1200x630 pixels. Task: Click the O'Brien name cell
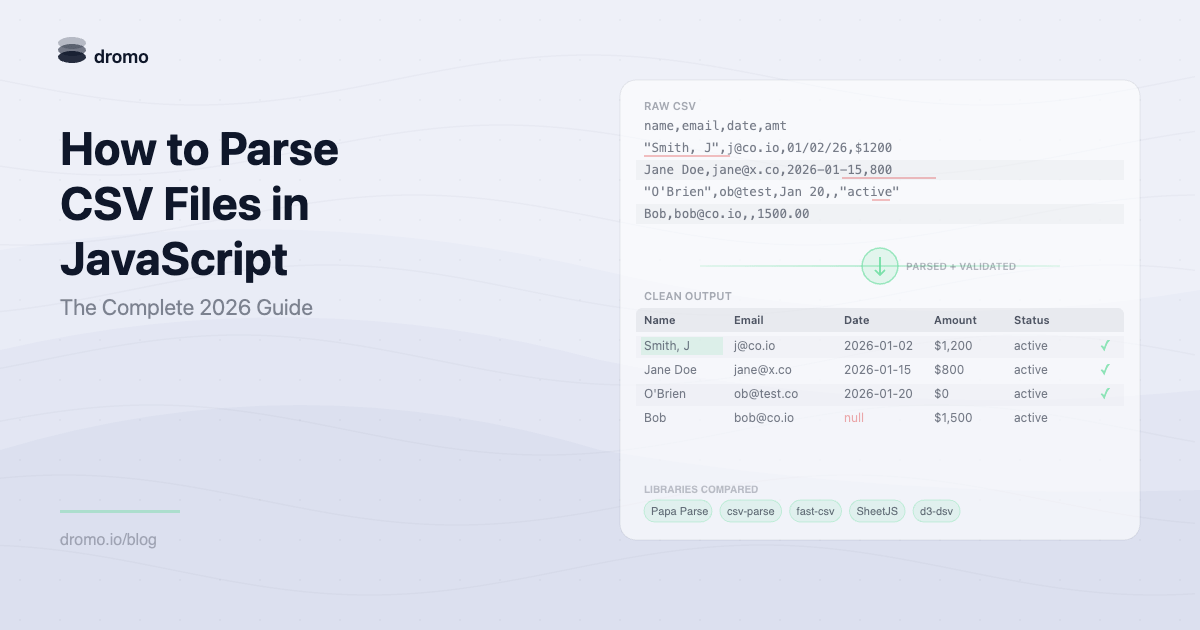665,394
